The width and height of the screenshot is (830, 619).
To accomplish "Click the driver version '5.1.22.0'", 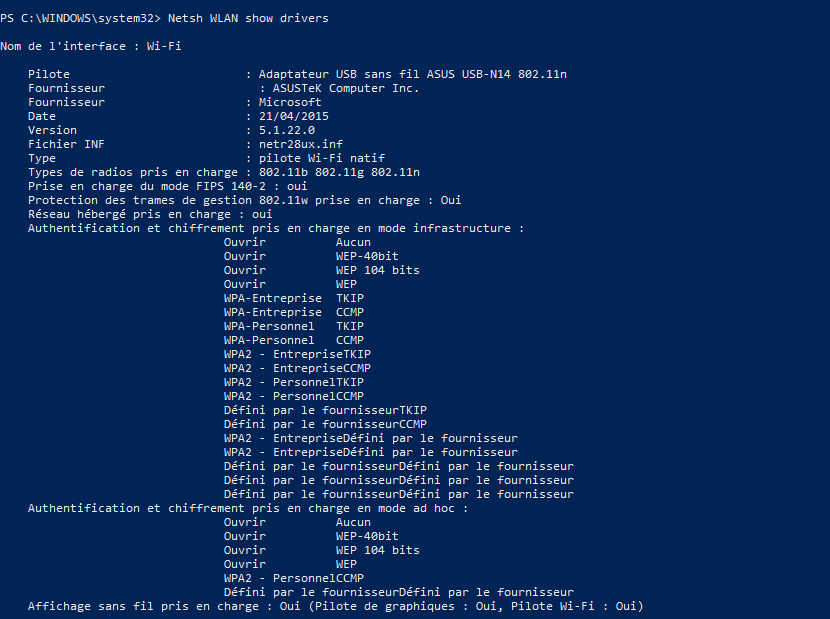I will 286,130.
